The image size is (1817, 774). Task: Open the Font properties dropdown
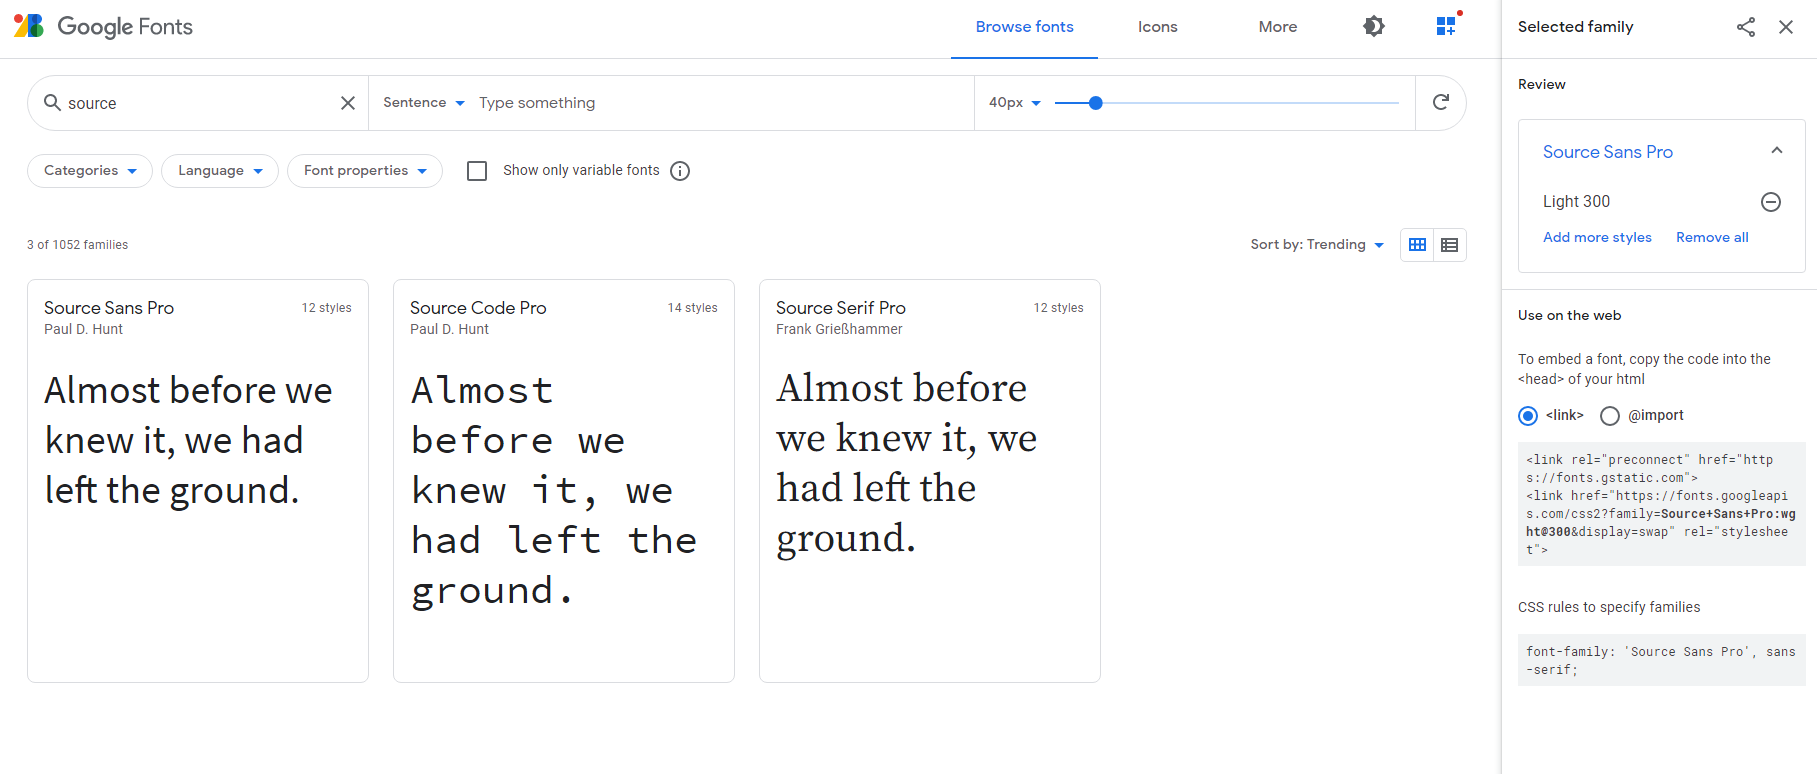click(365, 171)
